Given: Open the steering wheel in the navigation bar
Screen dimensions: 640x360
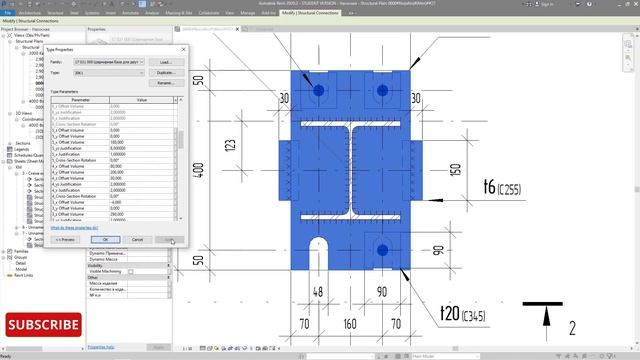Looking at the screenshot, I should pos(628,44).
